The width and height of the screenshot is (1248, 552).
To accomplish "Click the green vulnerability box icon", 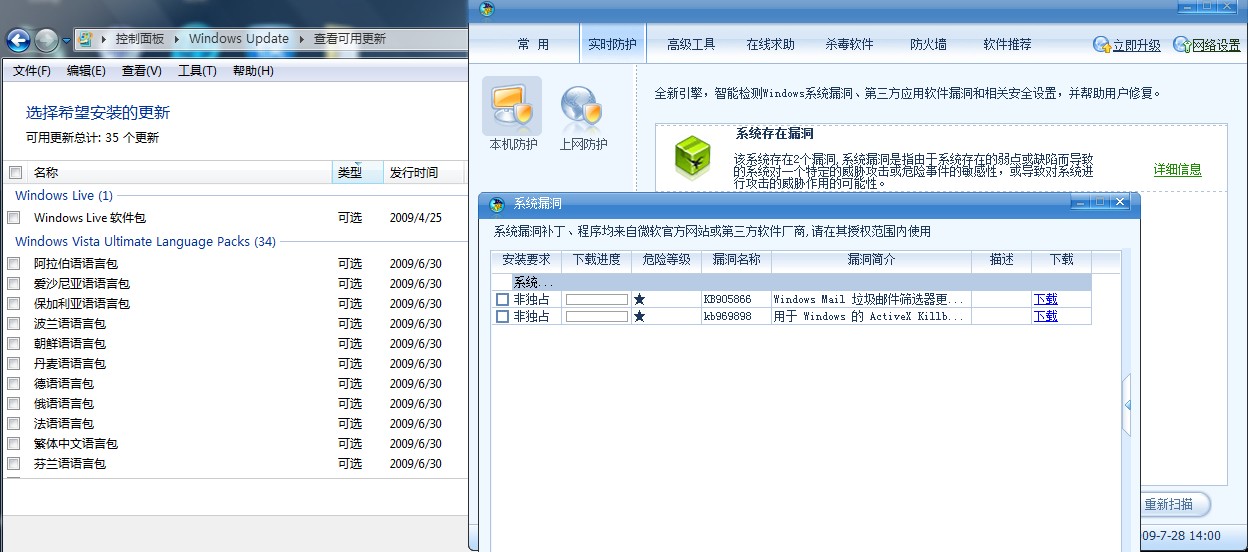I will click(692, 157).
